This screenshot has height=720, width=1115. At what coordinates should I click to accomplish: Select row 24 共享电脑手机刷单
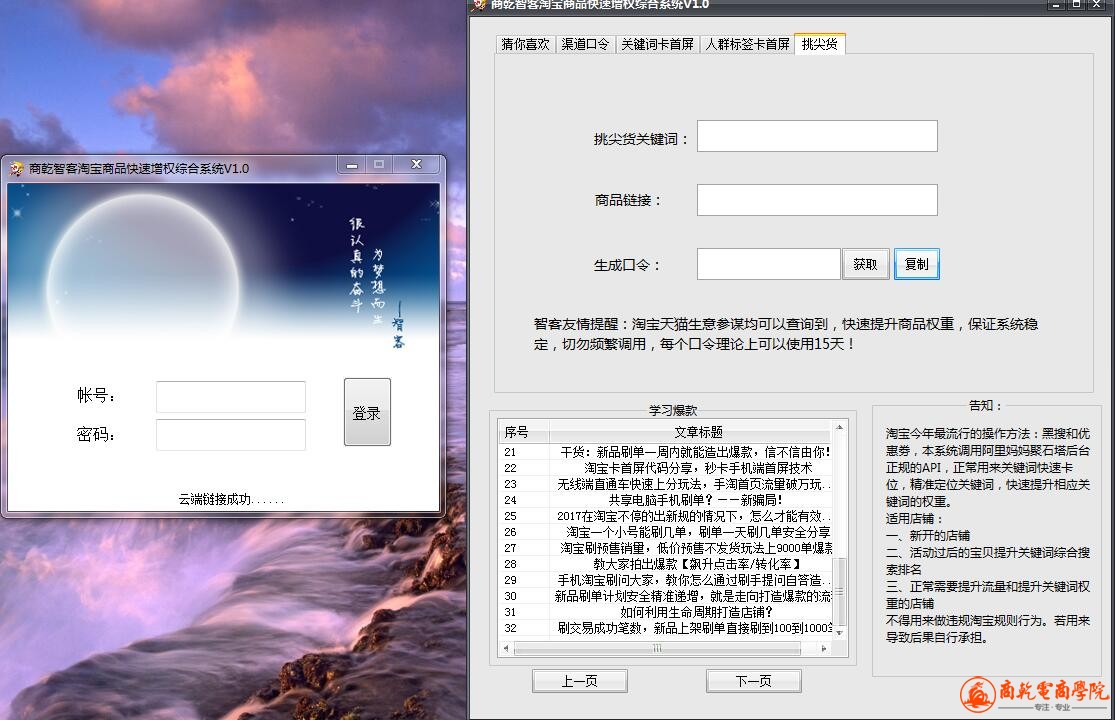pyautogui.click(x=666, y=500)
